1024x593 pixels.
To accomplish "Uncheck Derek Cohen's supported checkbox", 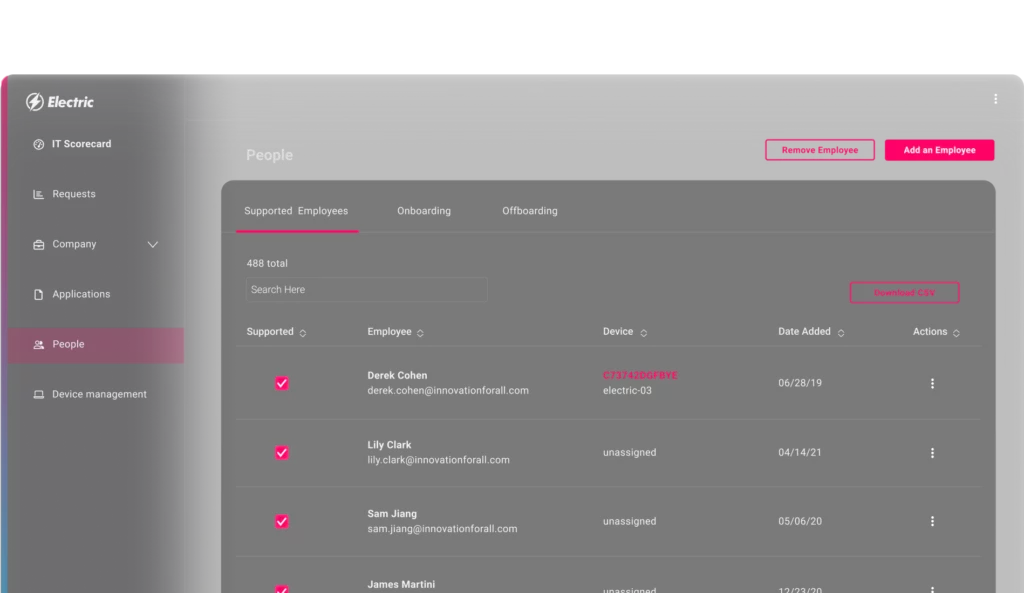I will 282,383.
